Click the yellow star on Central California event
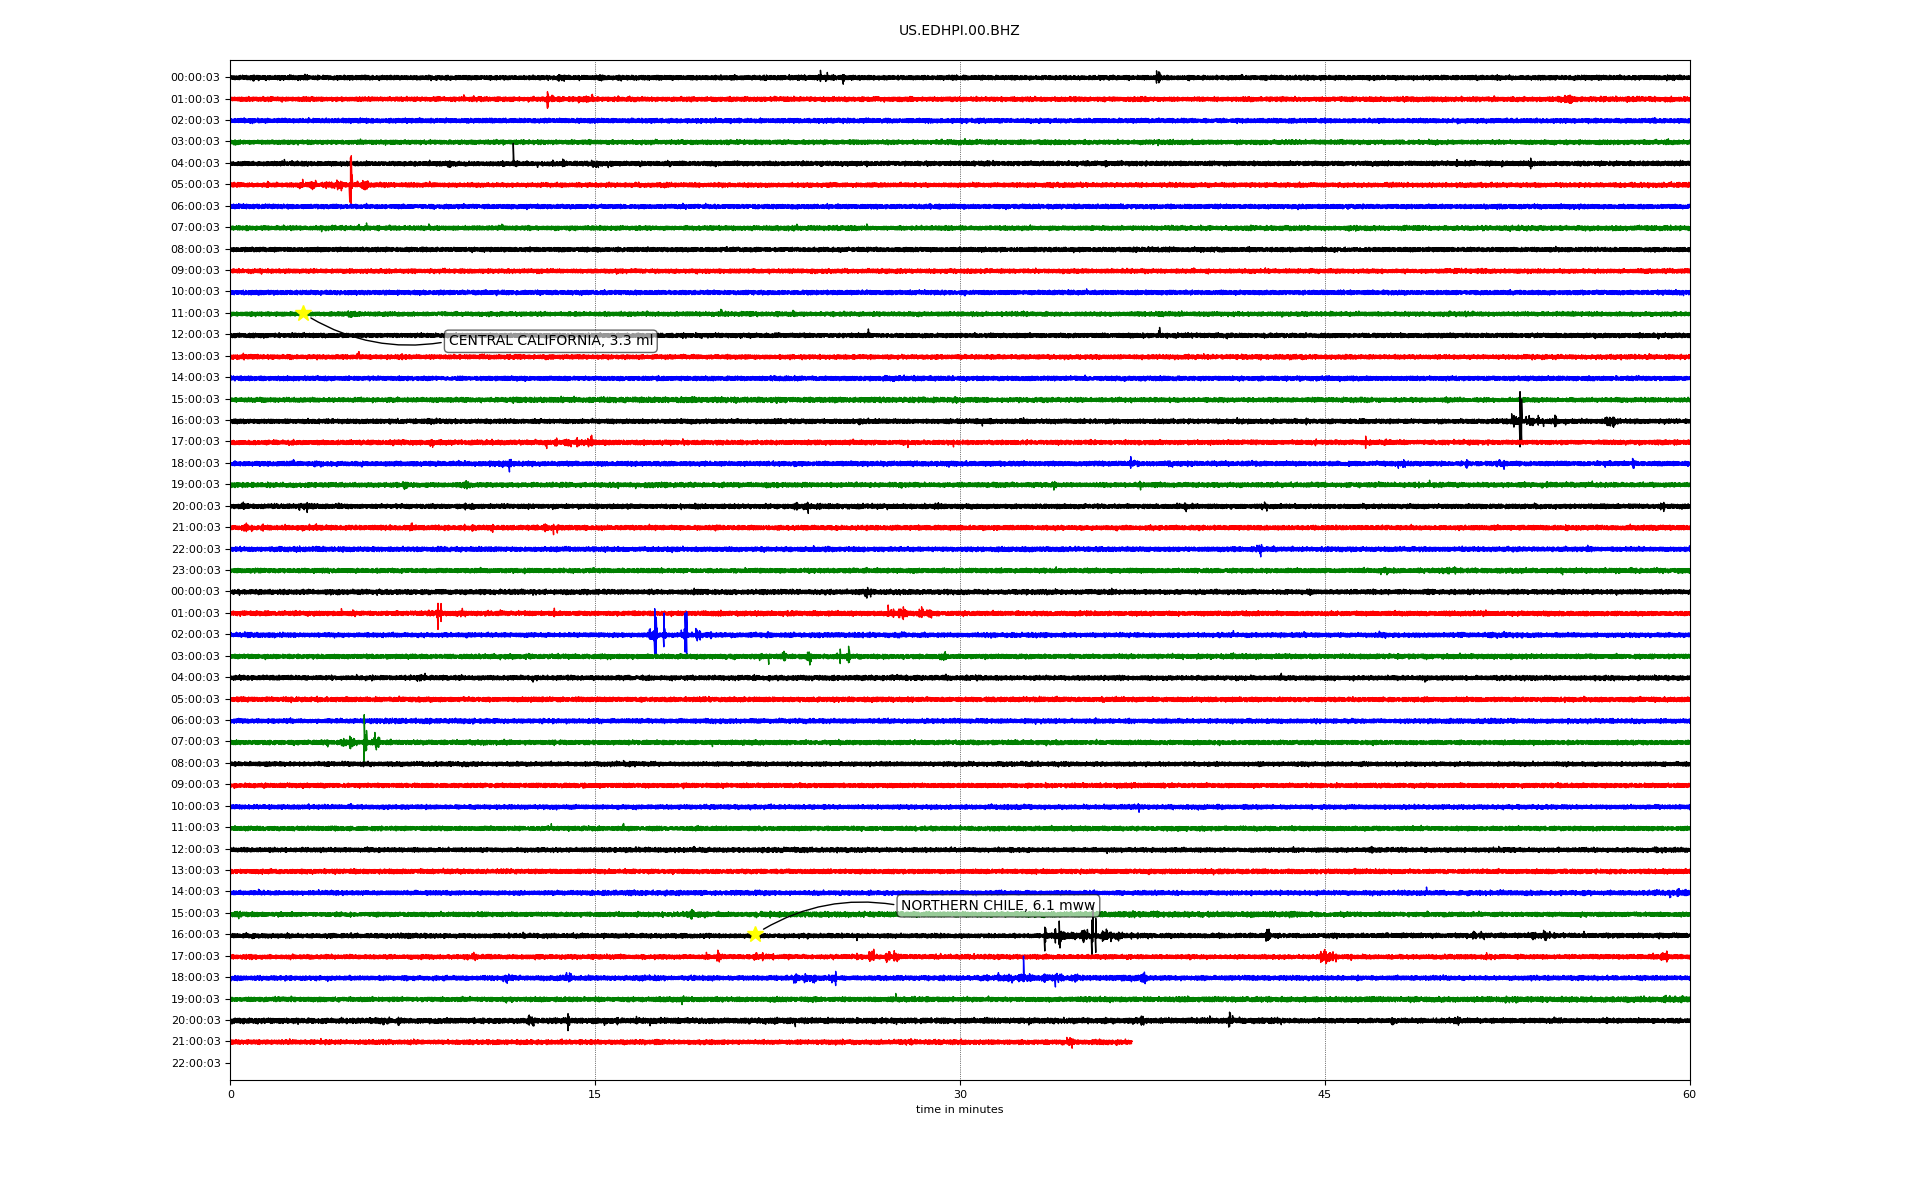This screenshot has width=1920, height=1200. coord(303,313)
